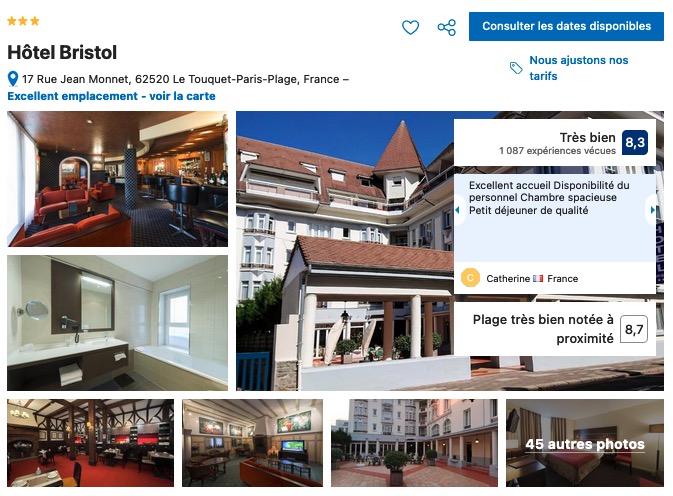The width and height of the screenshot is (673, 496).
Task: Click the three-star hotel rating
Action: (x=23, y=21)
